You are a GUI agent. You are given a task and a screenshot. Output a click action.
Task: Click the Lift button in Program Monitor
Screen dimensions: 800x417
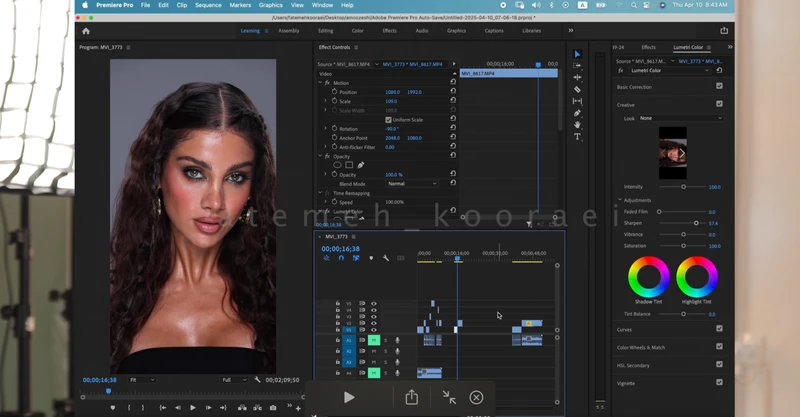tap(242, 407)
